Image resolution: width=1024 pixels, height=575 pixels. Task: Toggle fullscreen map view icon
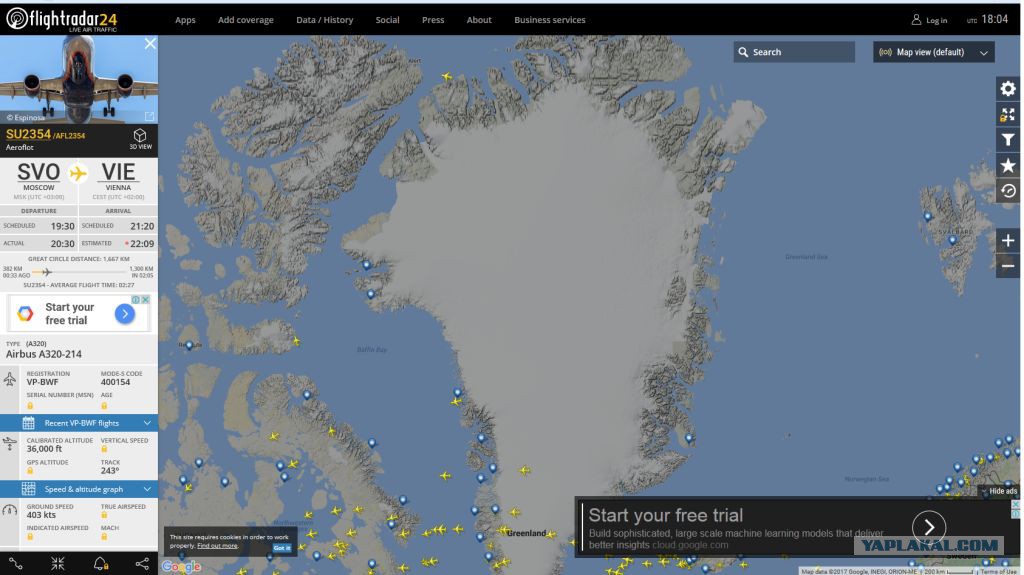1008,114
